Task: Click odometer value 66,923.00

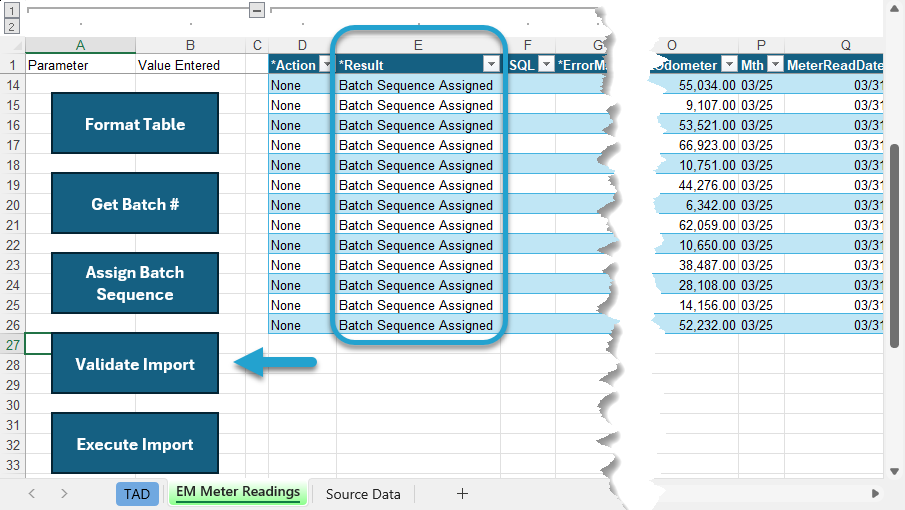Action: pyautogui.click(x=707, y=145)
